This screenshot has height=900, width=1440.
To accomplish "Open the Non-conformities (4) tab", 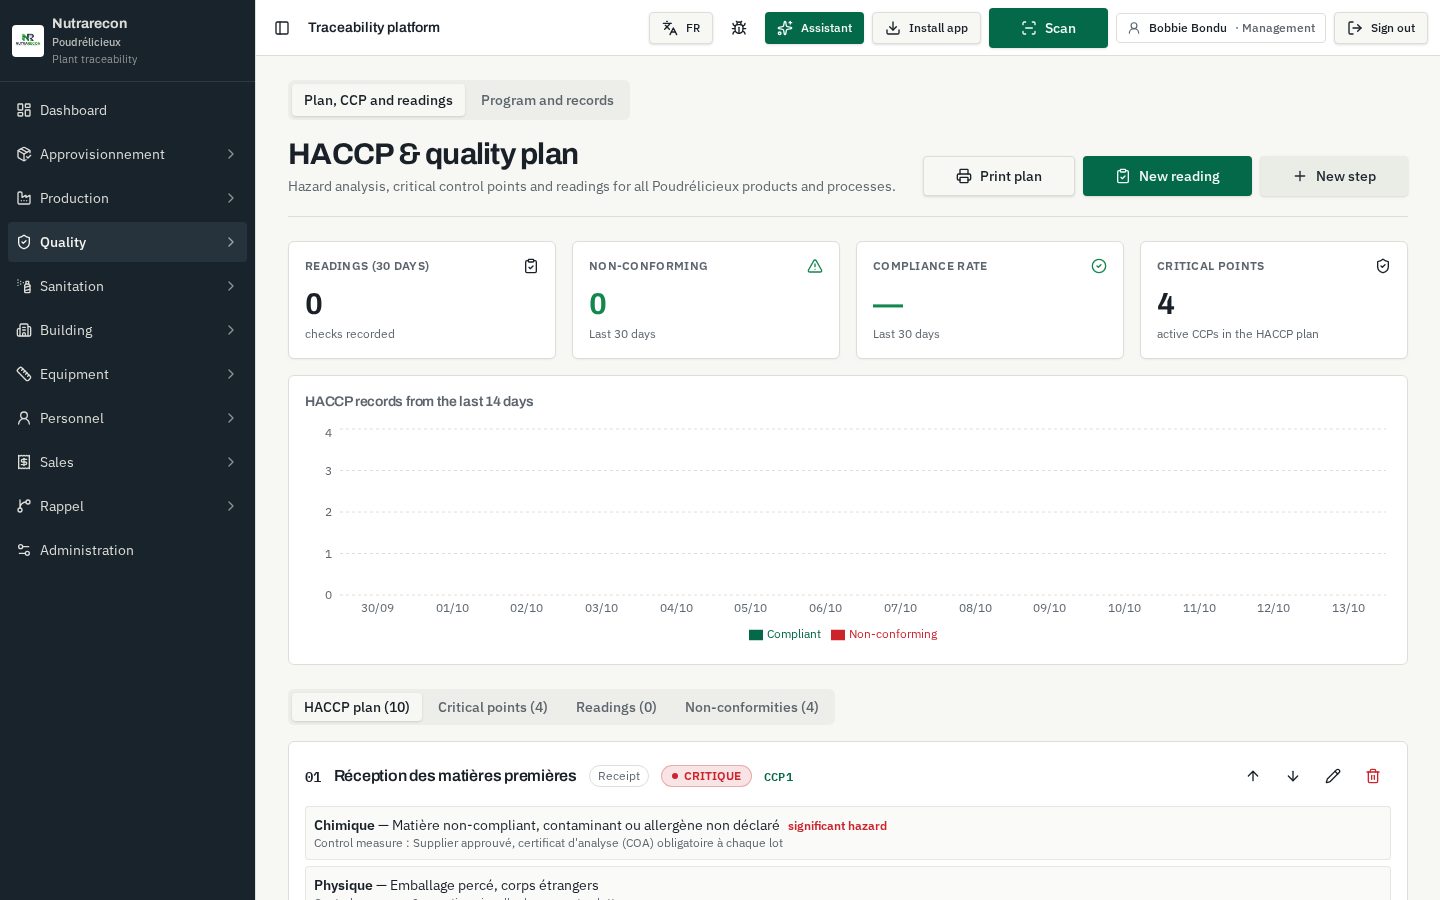I will tap(752, 707).
